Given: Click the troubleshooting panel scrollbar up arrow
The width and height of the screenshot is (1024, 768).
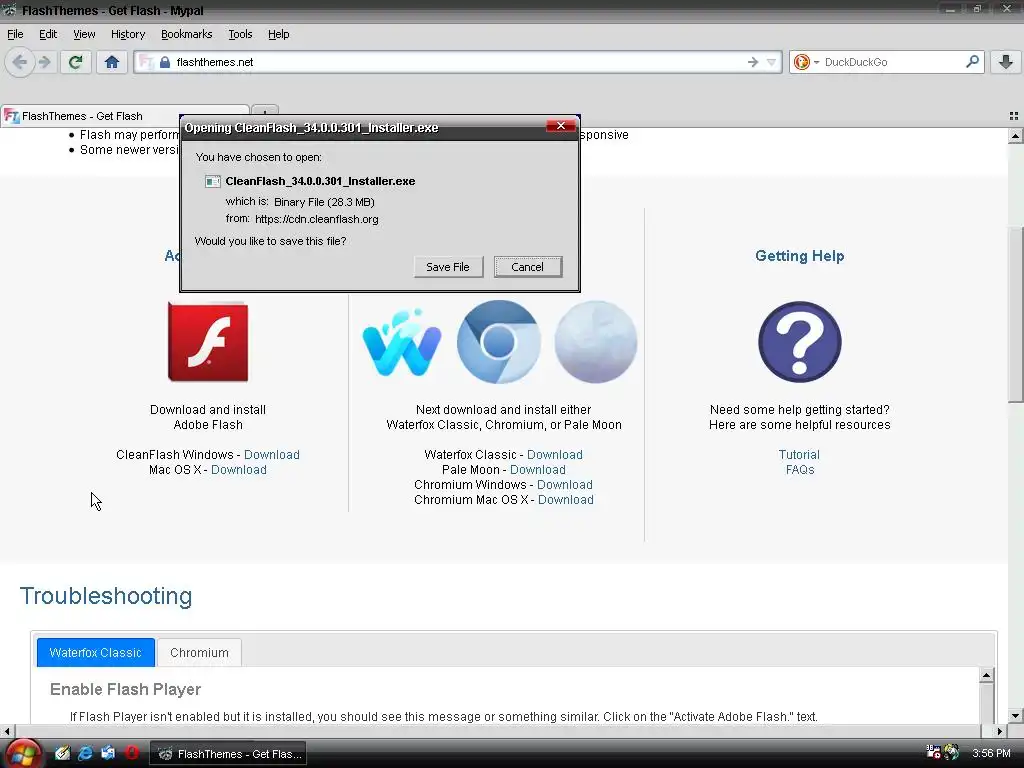Looking at the screenshot, I should tap(987, 675).
